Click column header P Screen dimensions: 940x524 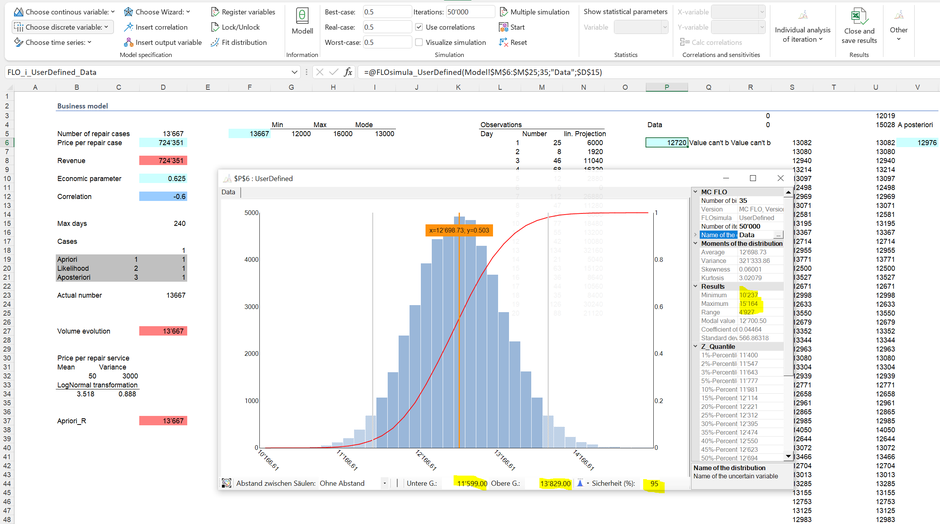[667, 88]
